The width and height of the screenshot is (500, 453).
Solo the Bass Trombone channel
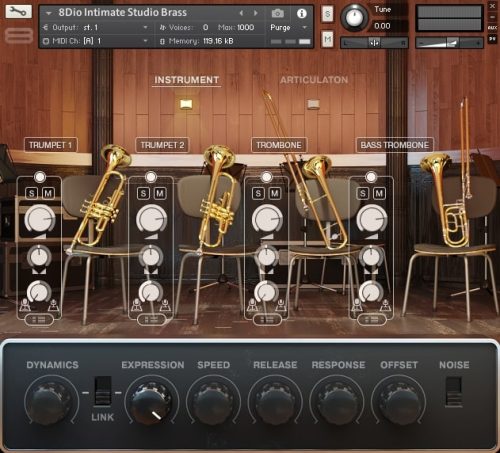[x=363, y=193]
